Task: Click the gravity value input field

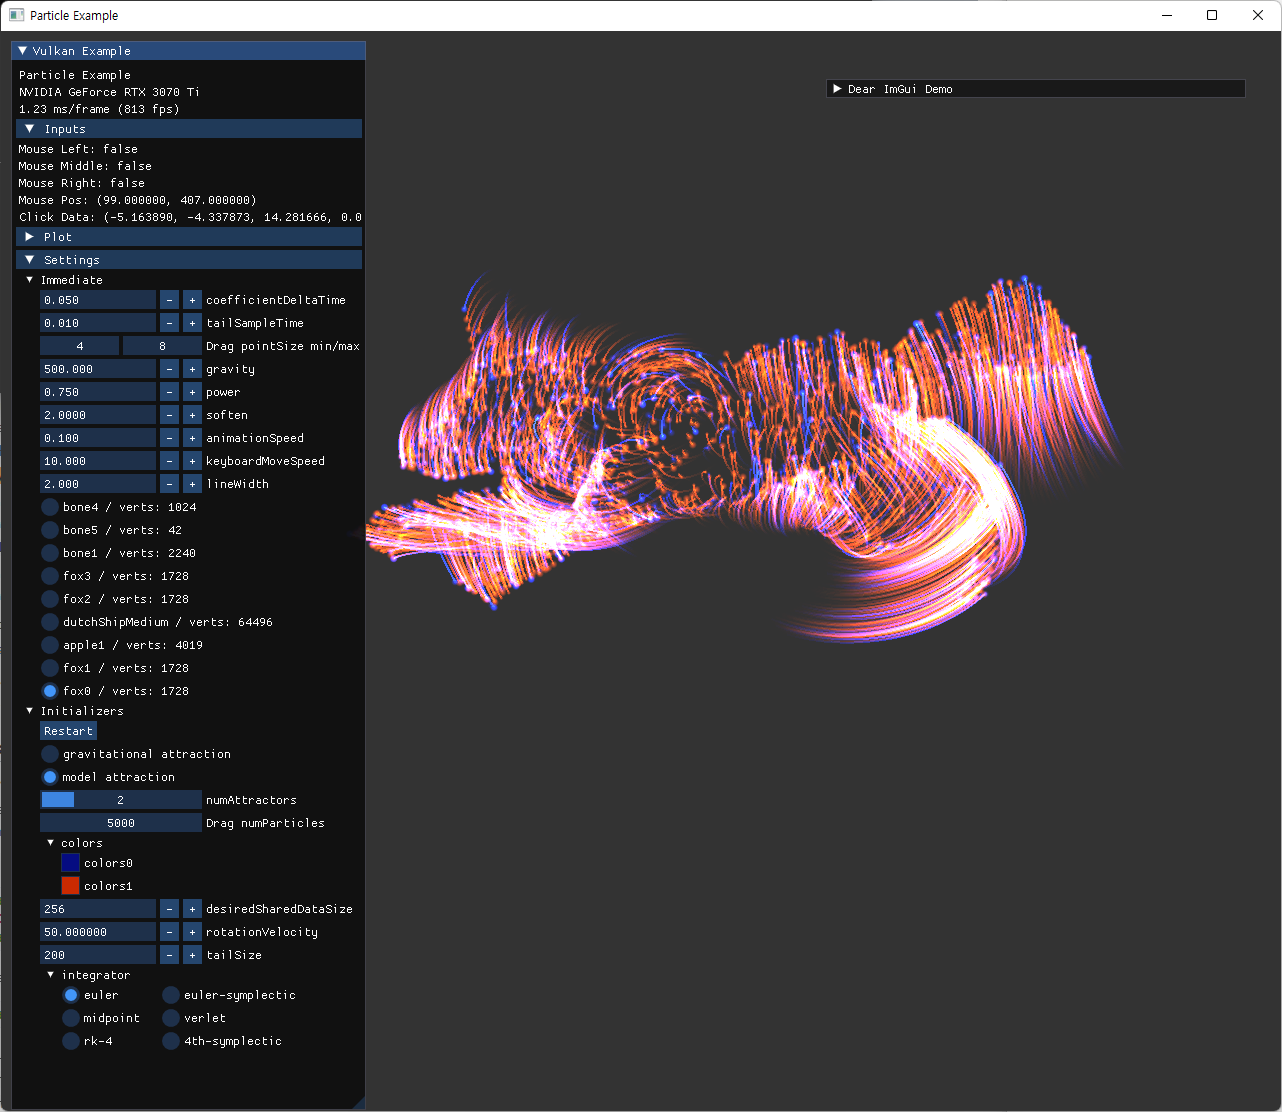Action: [98, 369]
